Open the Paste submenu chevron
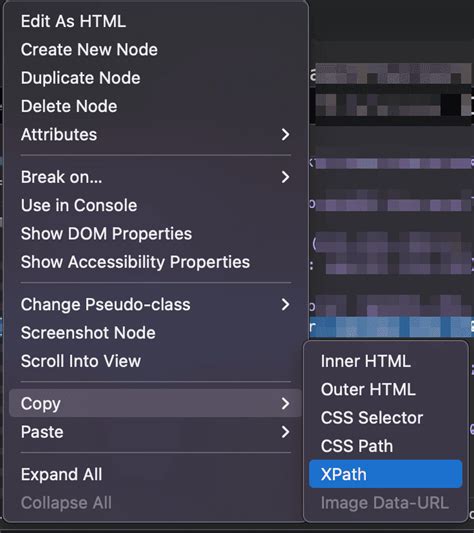 pos(285,432)
